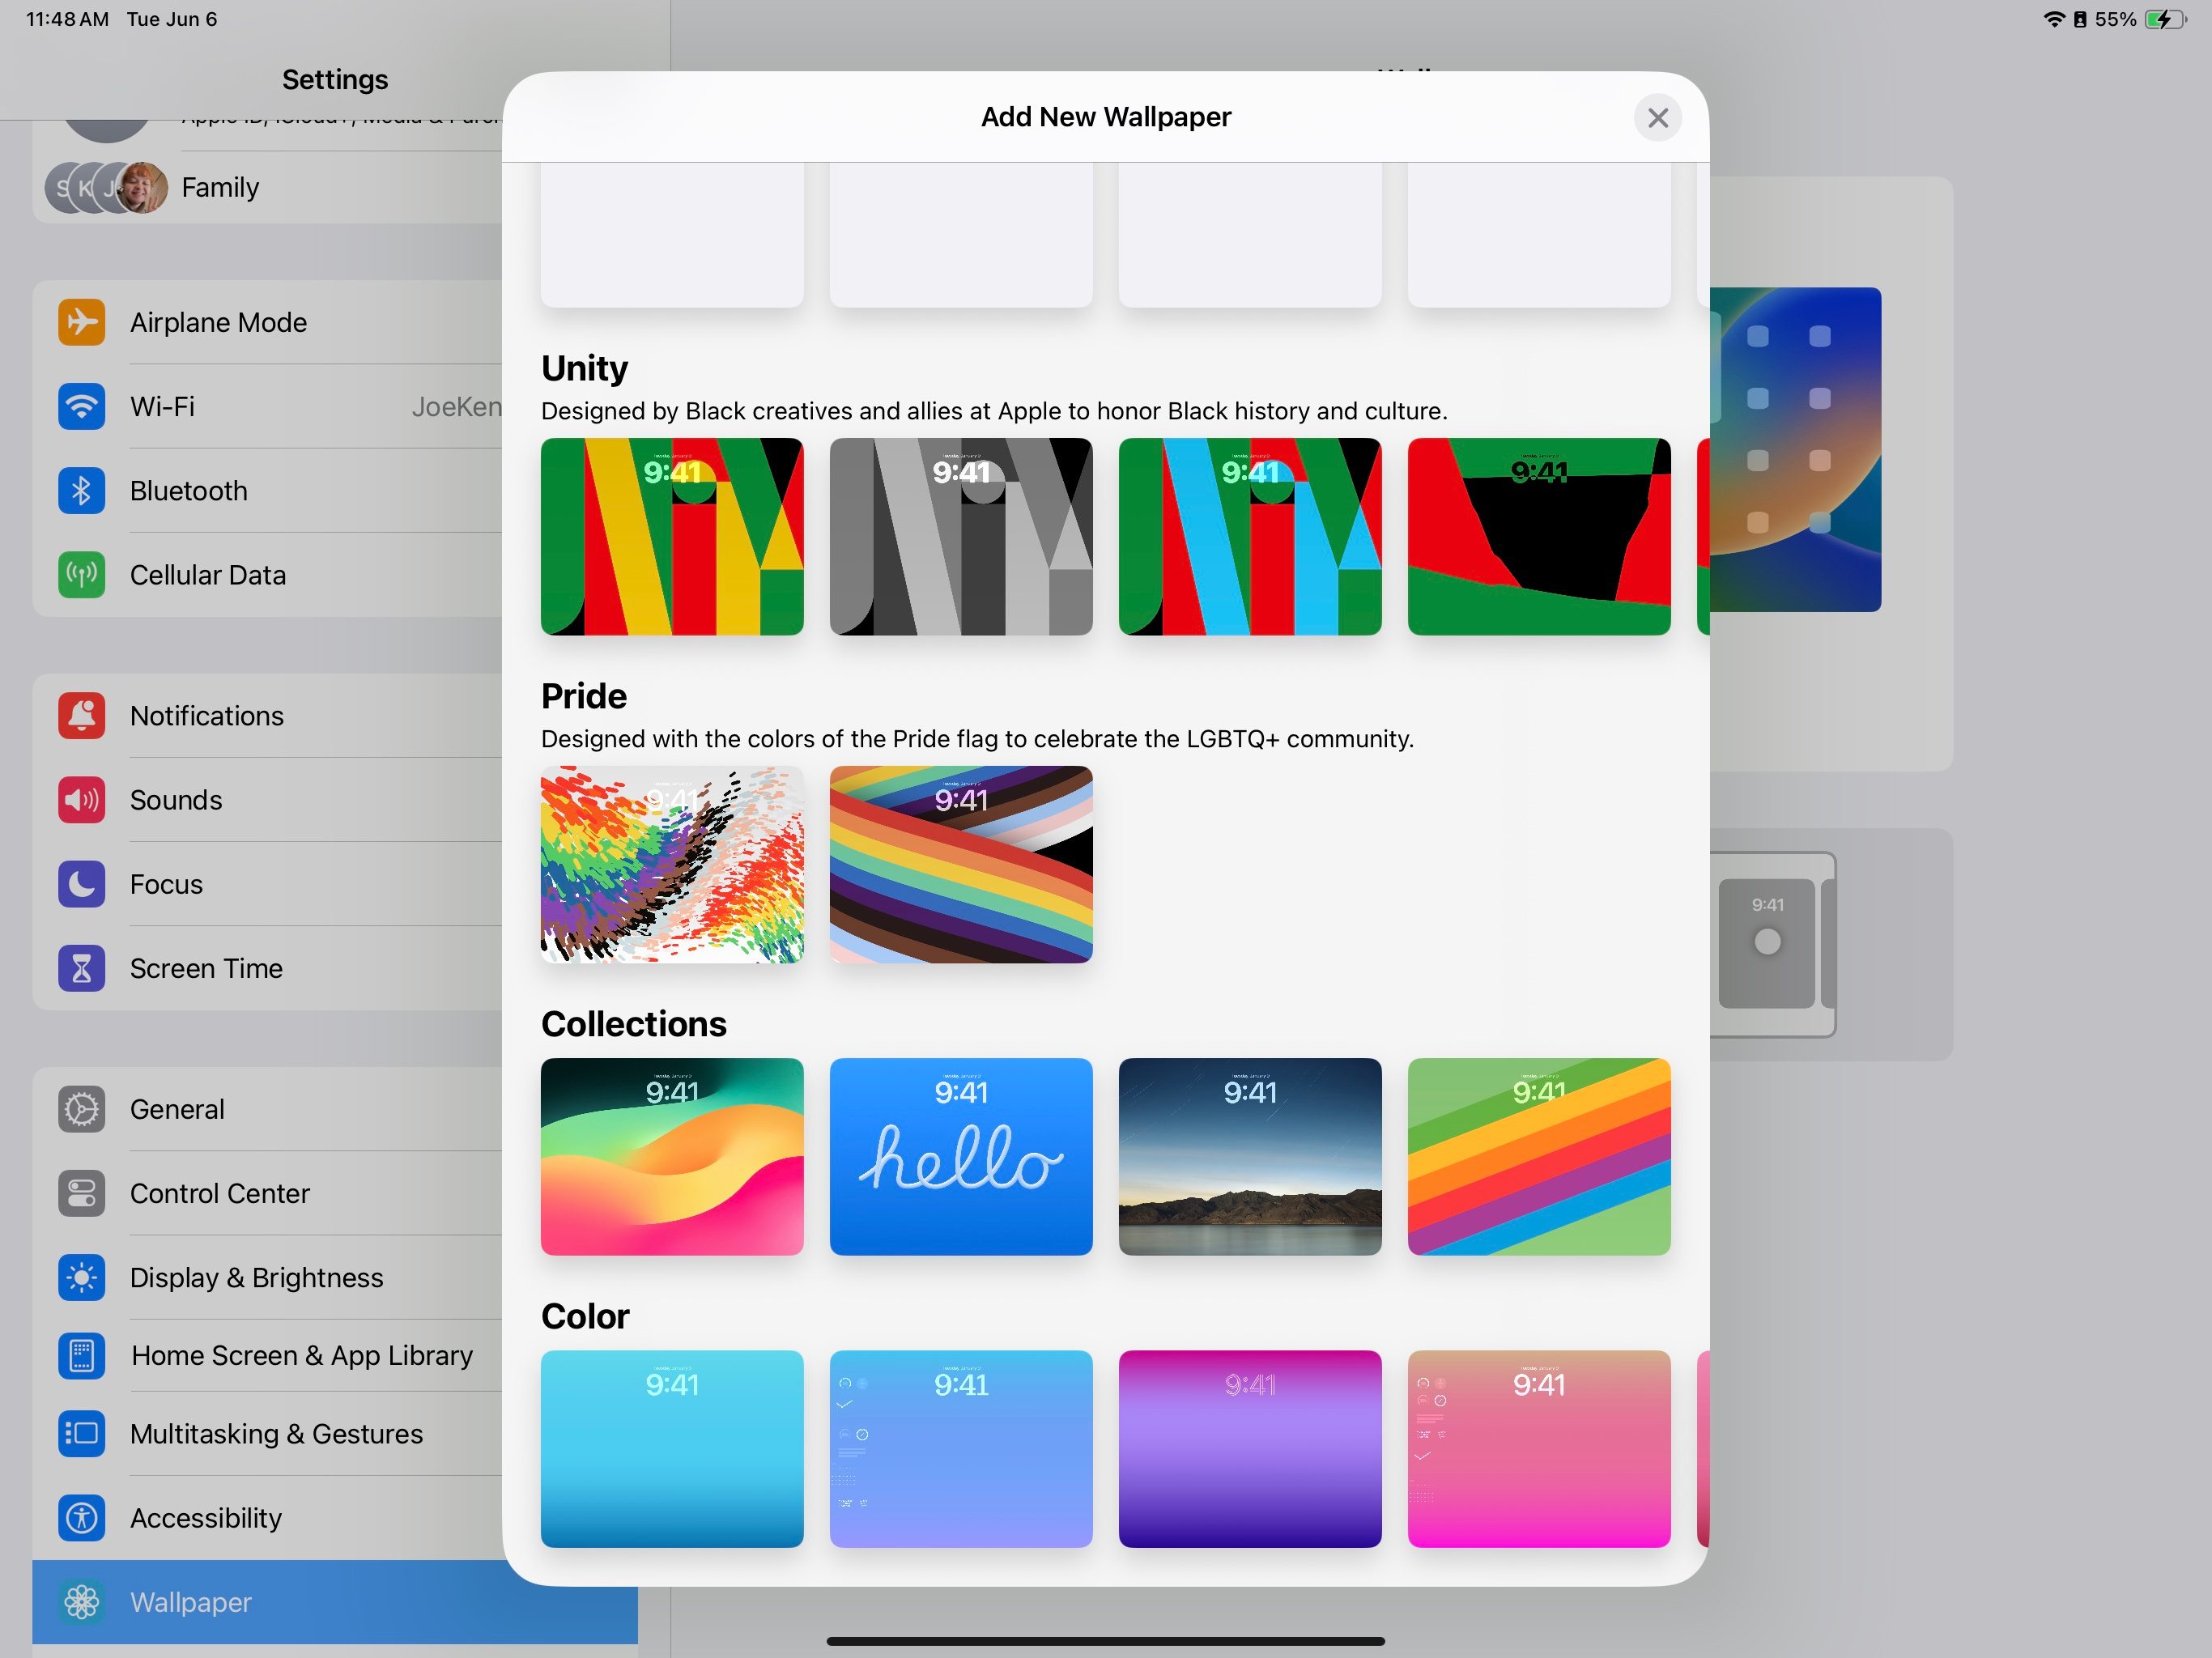Screen dimensions: 2212x1658
Task: Select the diagonal rainbow stripes Collections wallpaper
Action: point(1539,1156)
